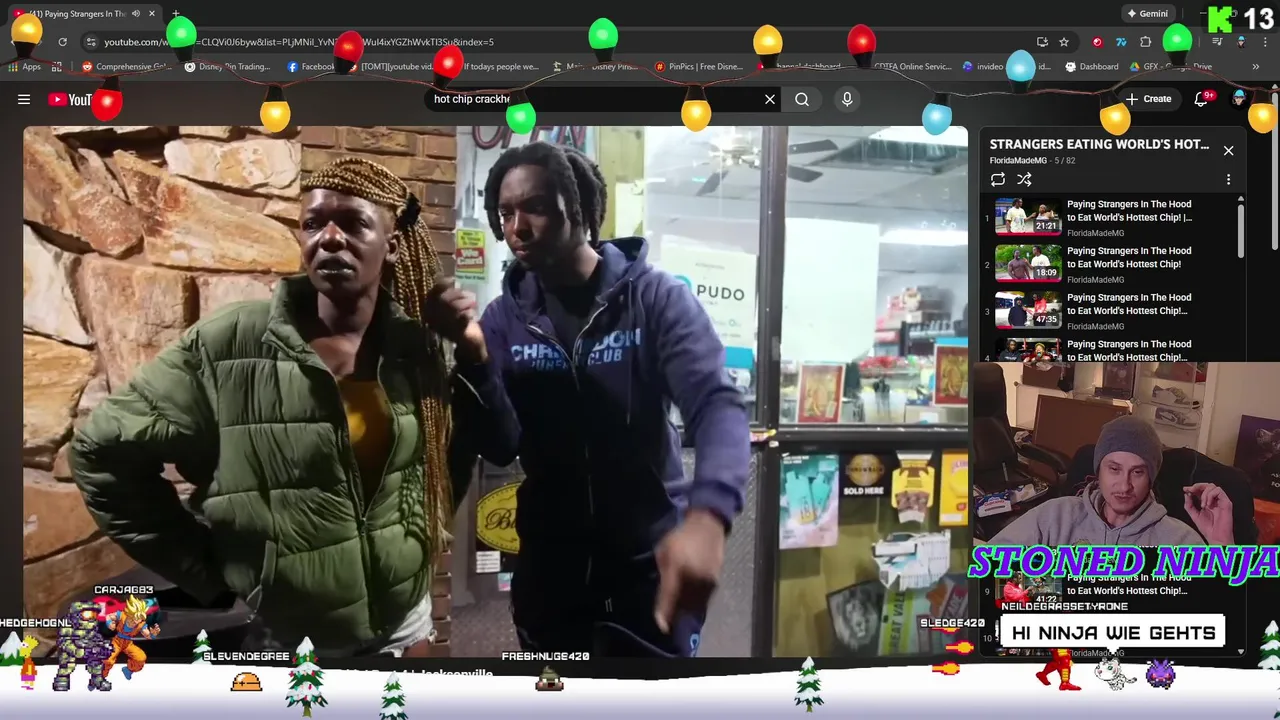Open YouTube notifications bell
This screenshot has width=1280, height=720.
[1201, 99]
